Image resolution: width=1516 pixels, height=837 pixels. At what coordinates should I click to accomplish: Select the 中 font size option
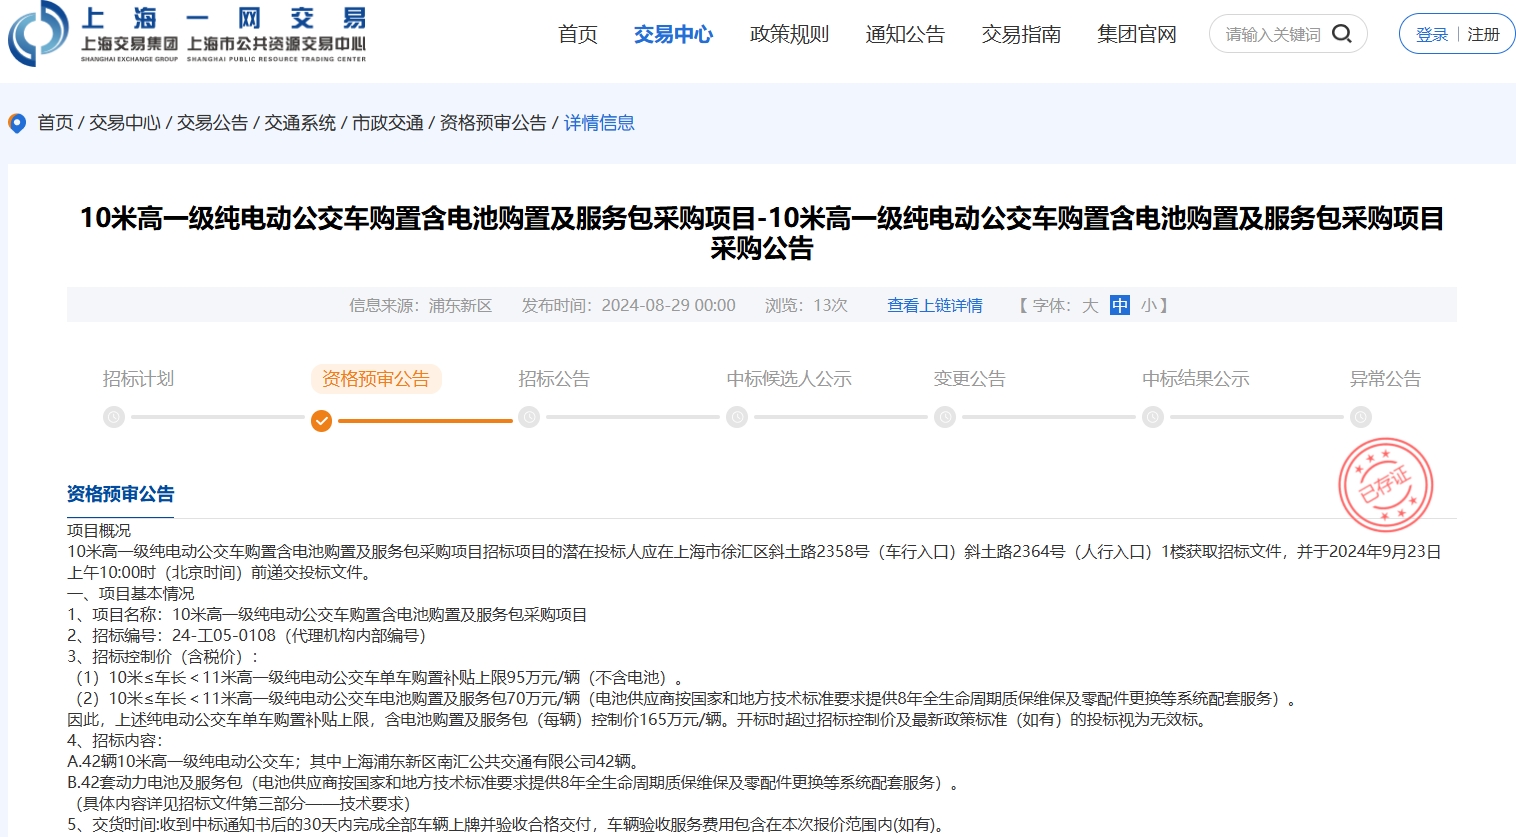point(1120,306)
